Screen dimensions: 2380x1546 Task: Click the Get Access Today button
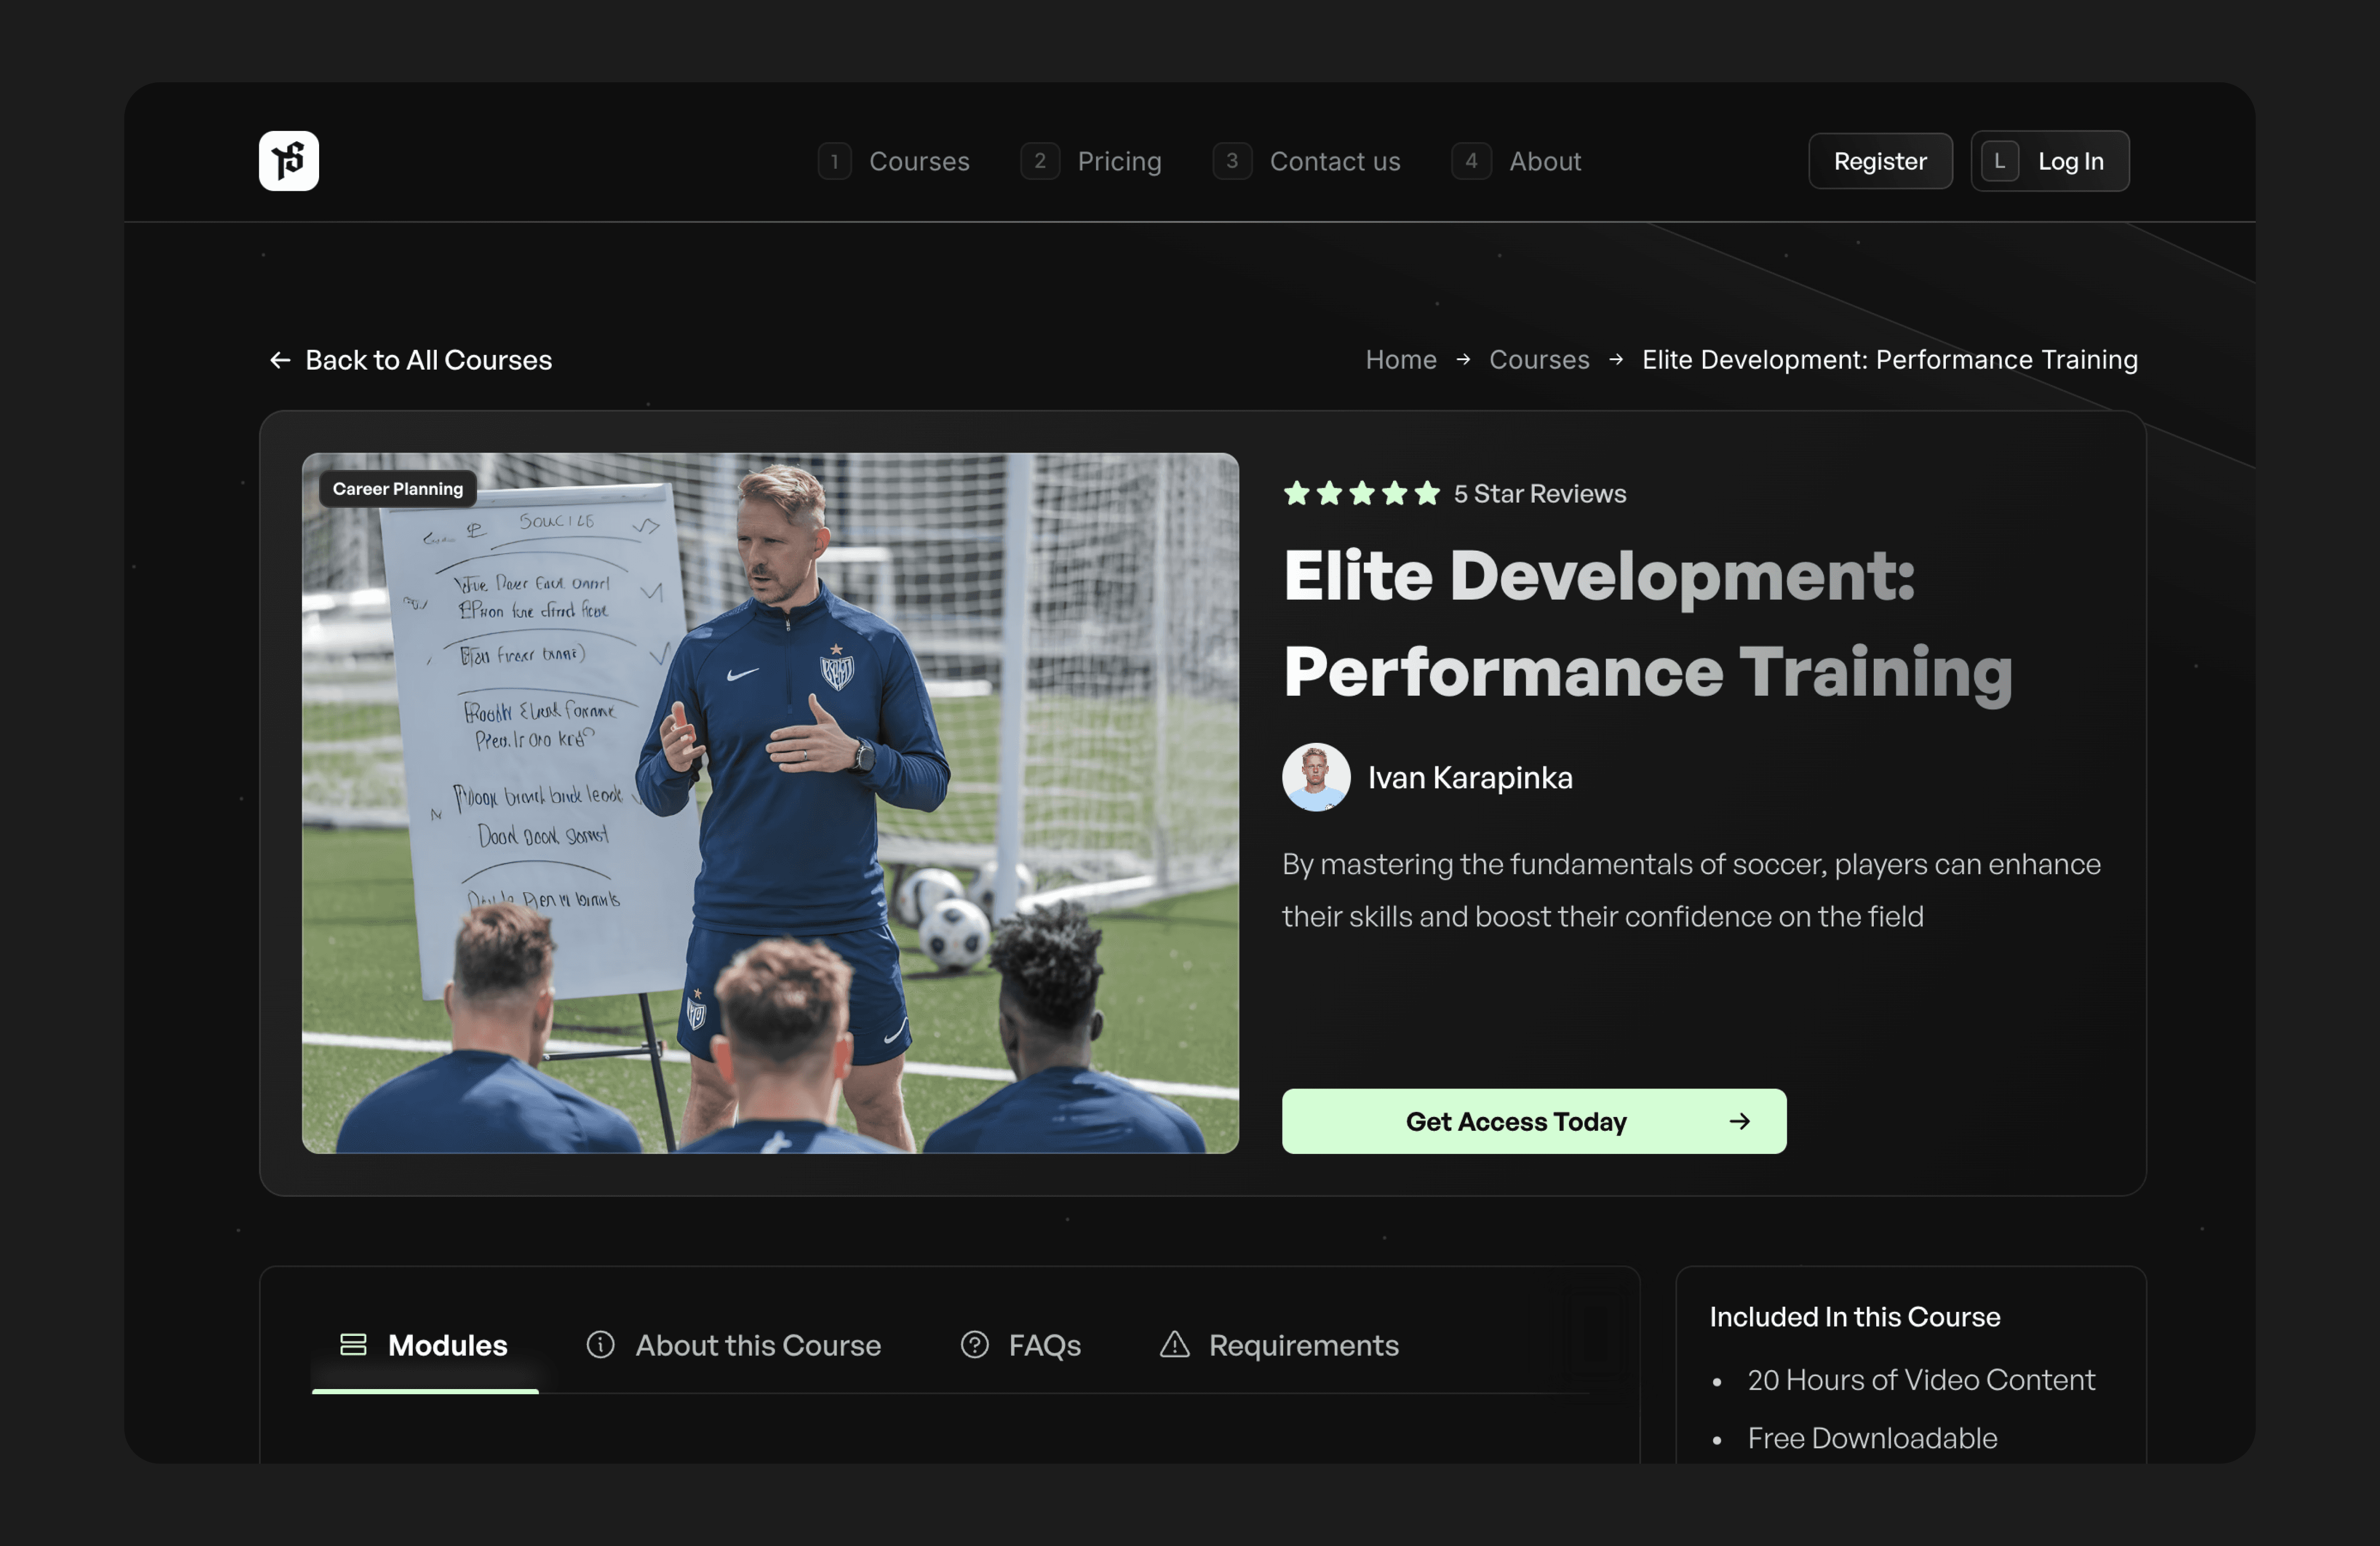[x=1533, y=1121]
